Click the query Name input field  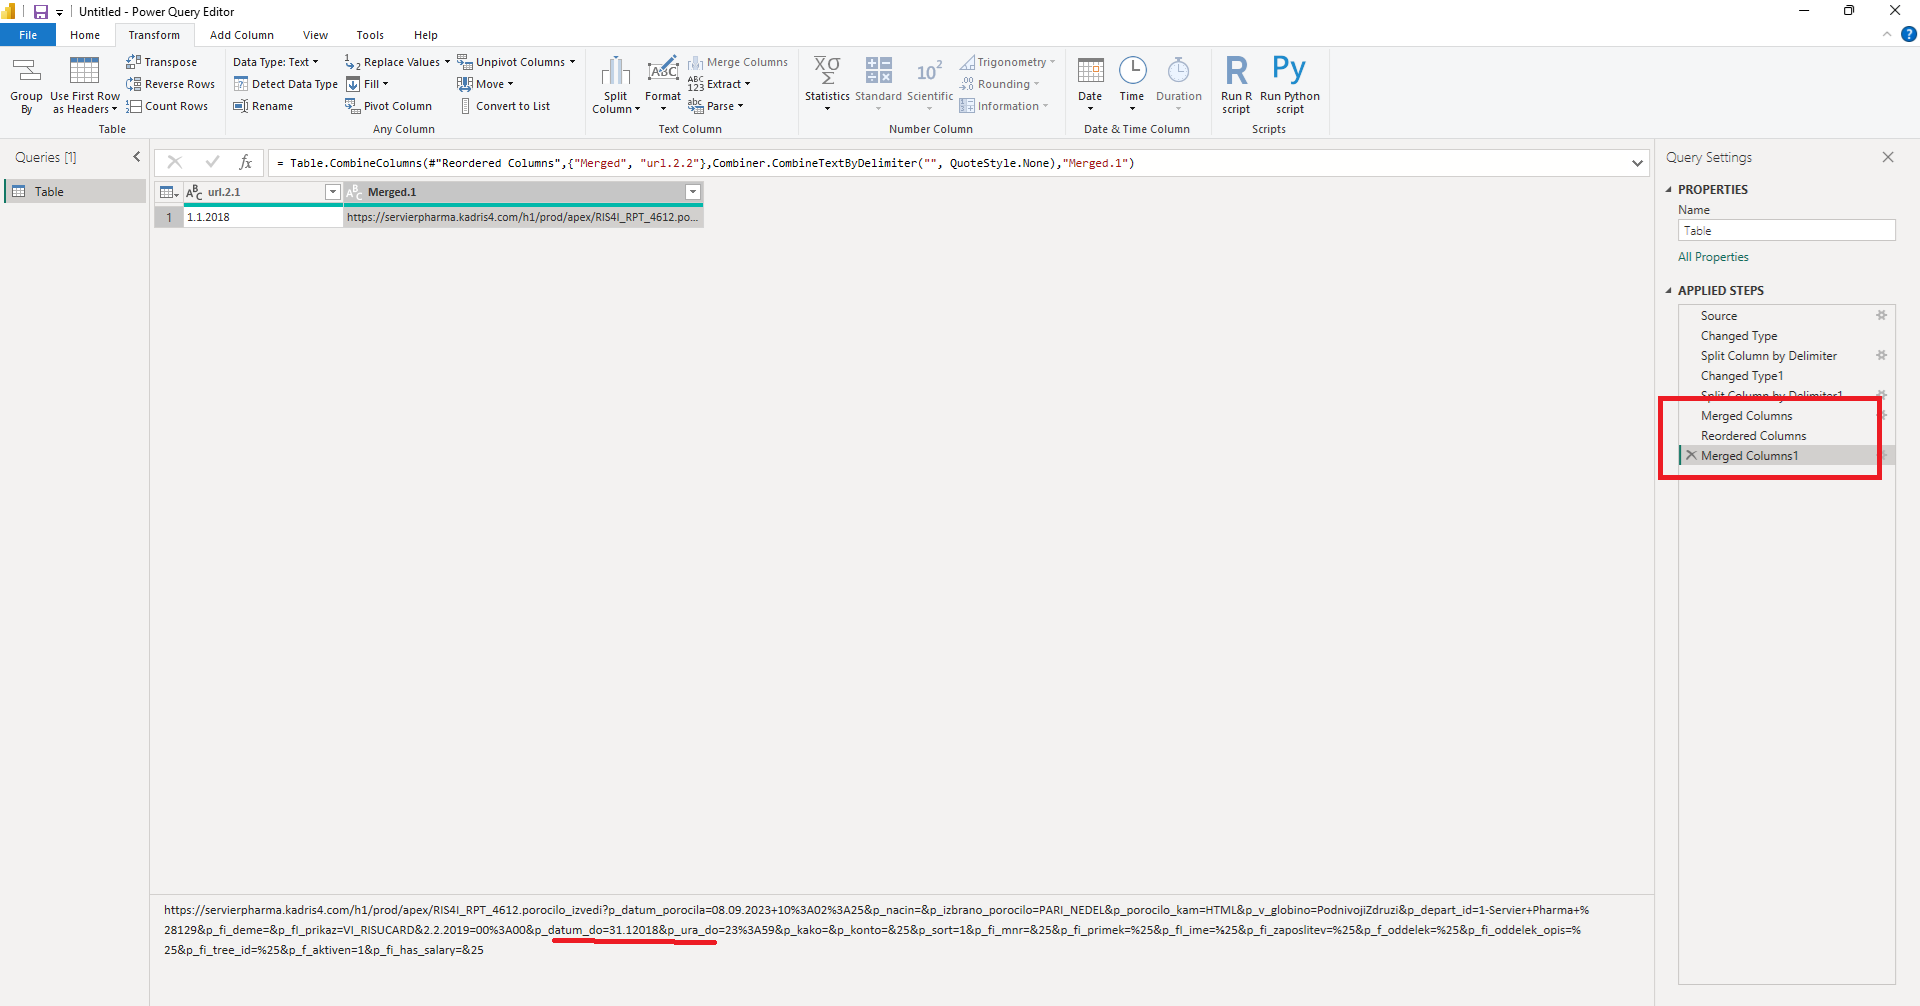1786,231
